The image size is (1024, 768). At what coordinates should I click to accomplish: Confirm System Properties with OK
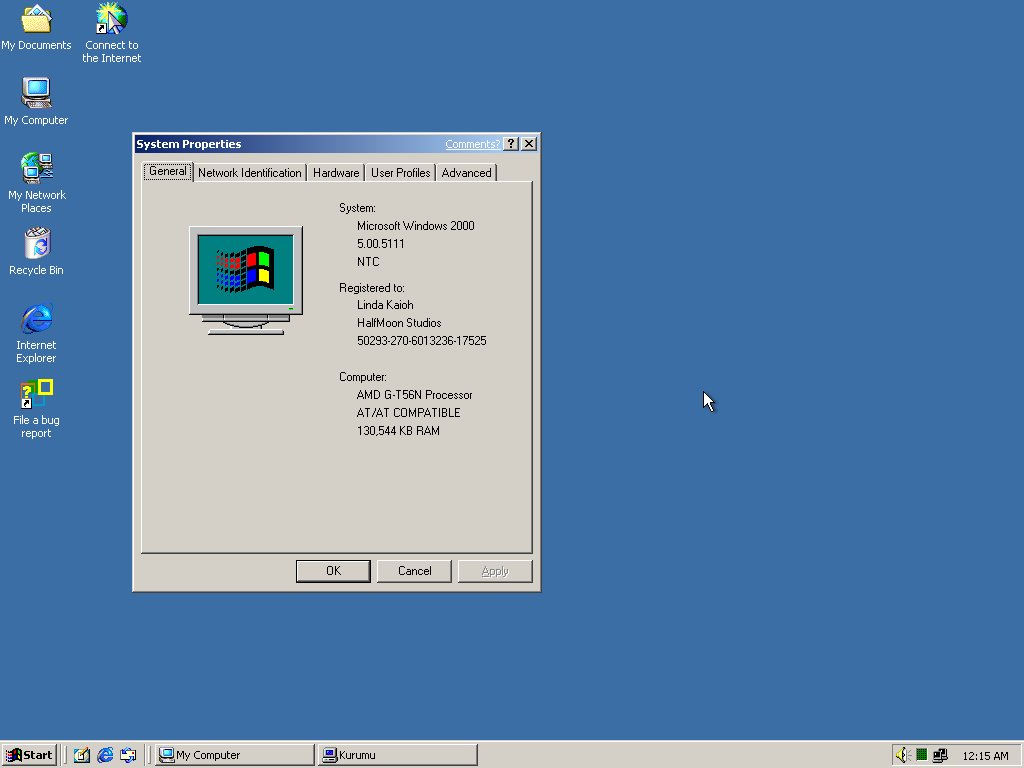(333, 571)
